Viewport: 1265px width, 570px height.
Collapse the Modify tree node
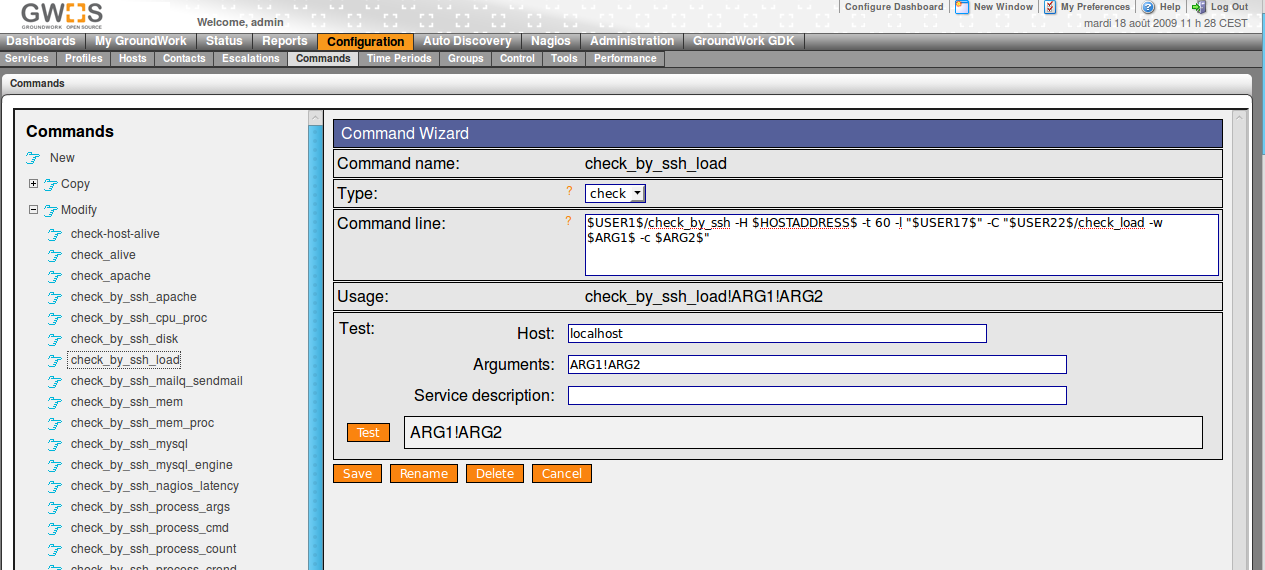pyautogui.click(x=33, y=210)
